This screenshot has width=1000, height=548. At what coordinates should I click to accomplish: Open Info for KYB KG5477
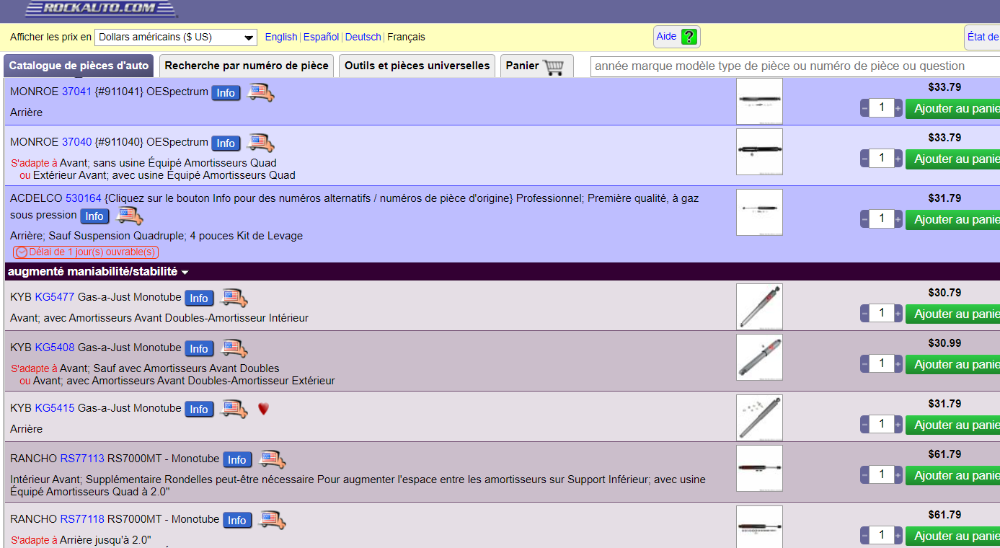coord(199,298)
